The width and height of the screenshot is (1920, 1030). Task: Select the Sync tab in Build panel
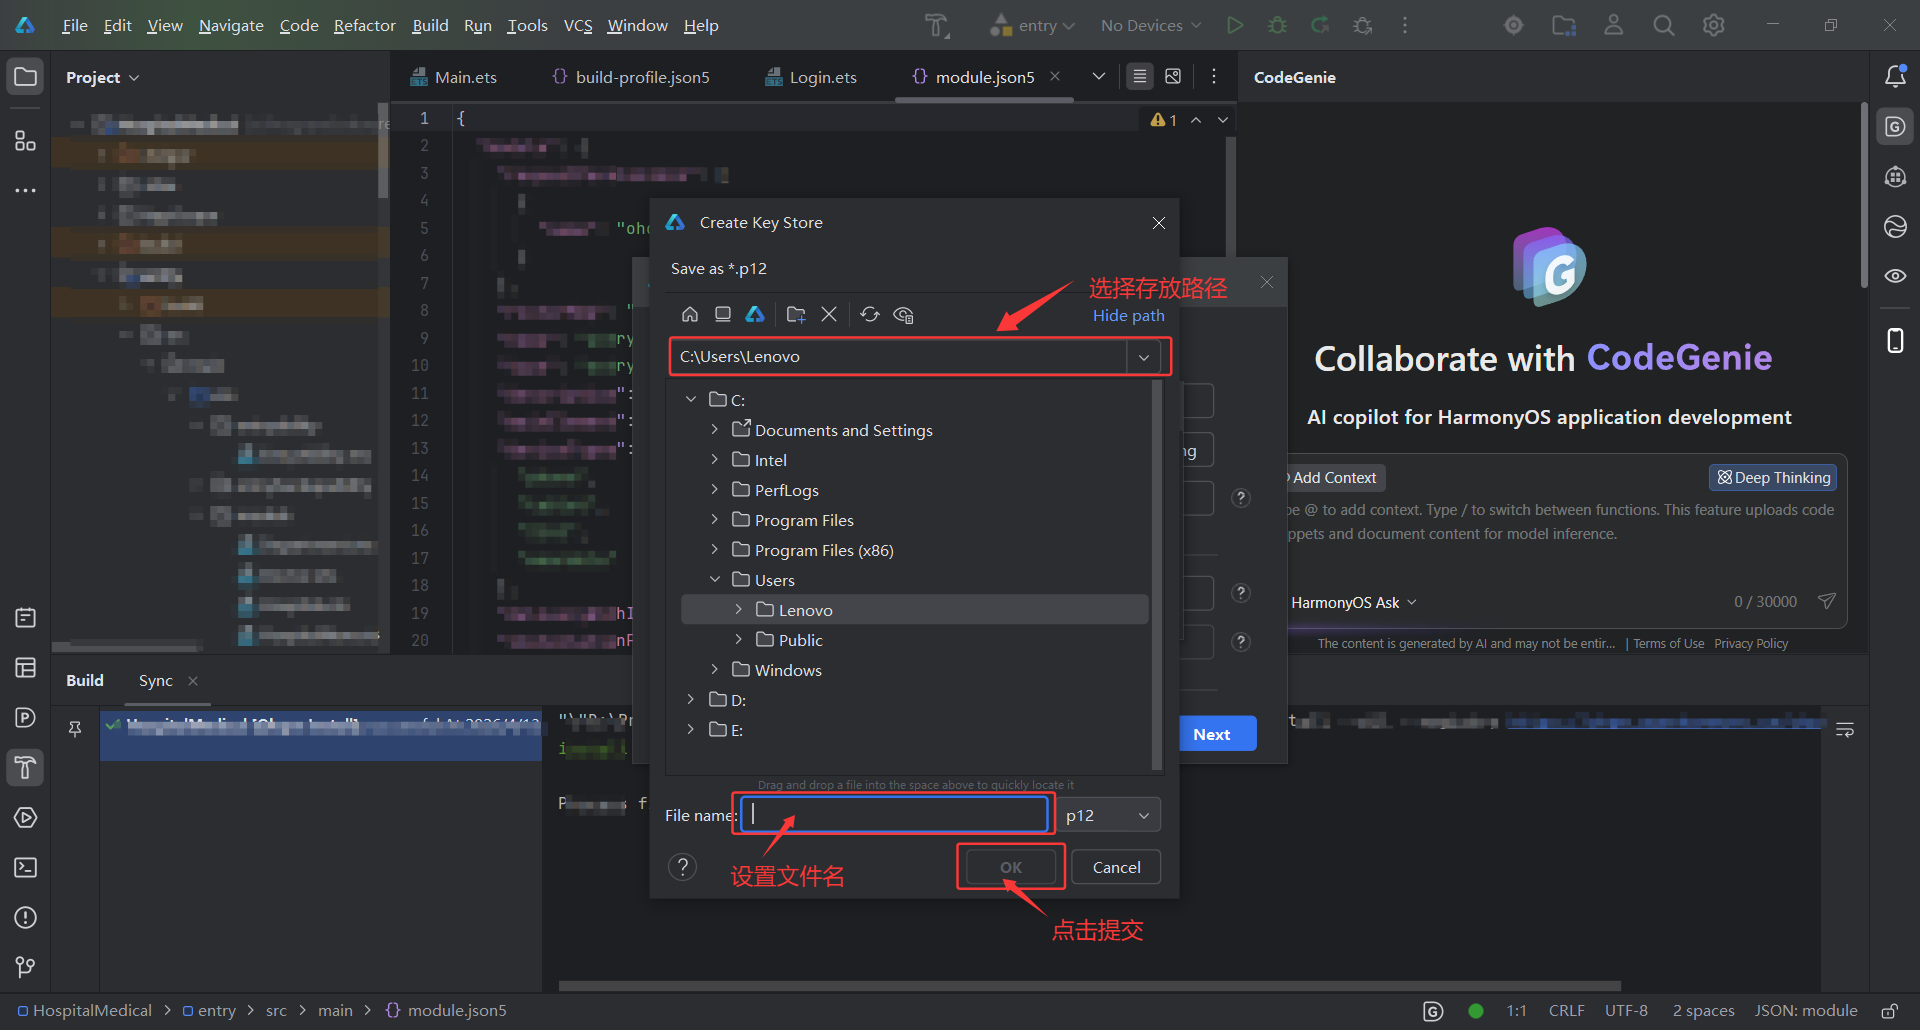coord(155,680)
